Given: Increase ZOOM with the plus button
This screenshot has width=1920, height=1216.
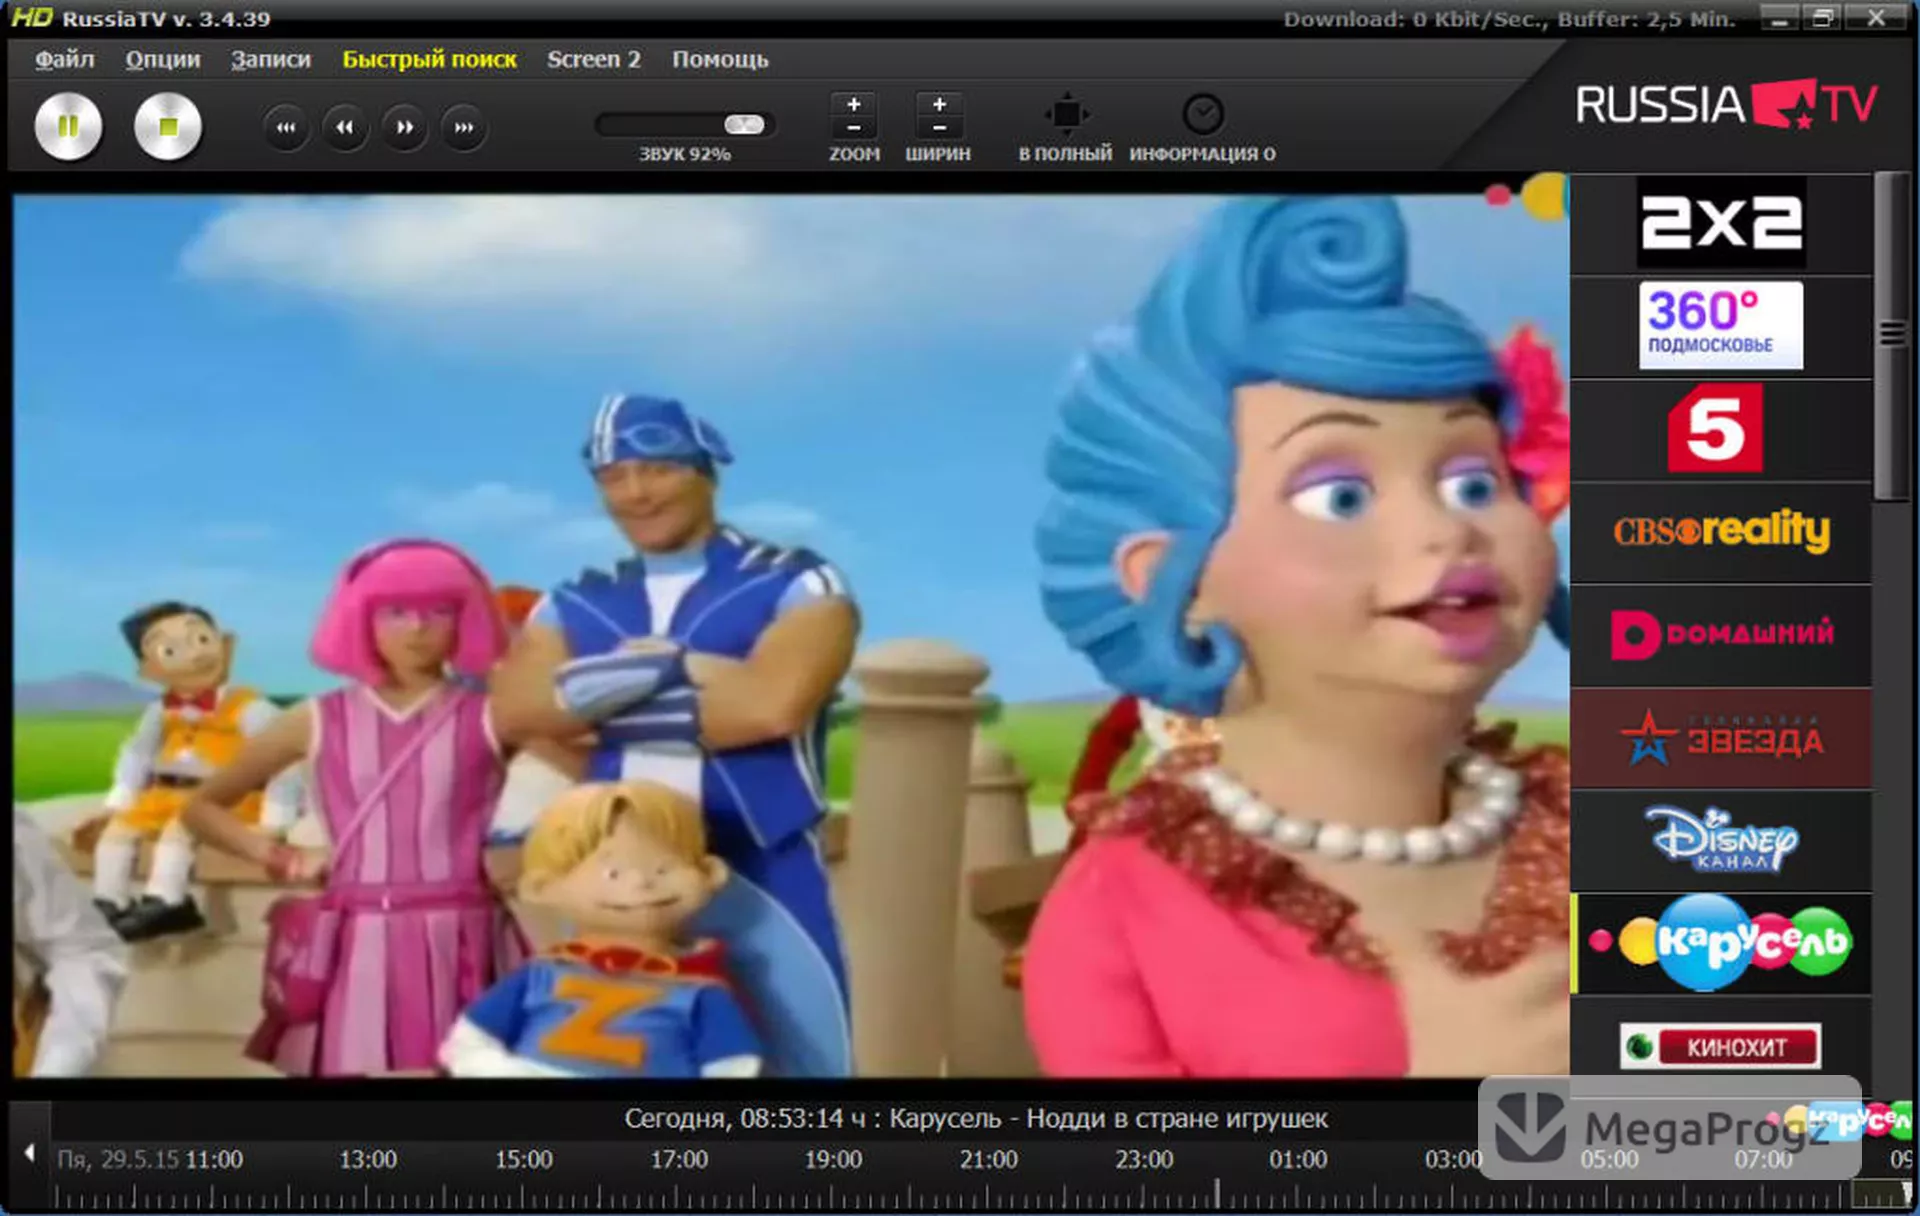Looking at the screenshot, I should click(854, 104).
